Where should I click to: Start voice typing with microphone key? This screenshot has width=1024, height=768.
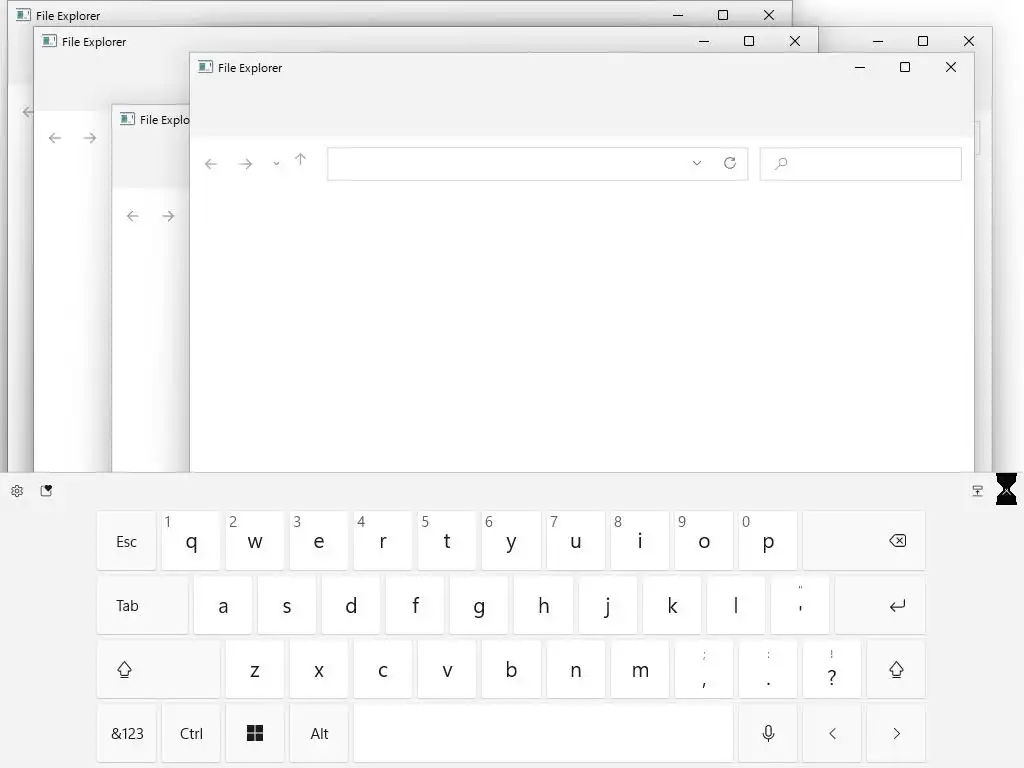coord(768,733)
